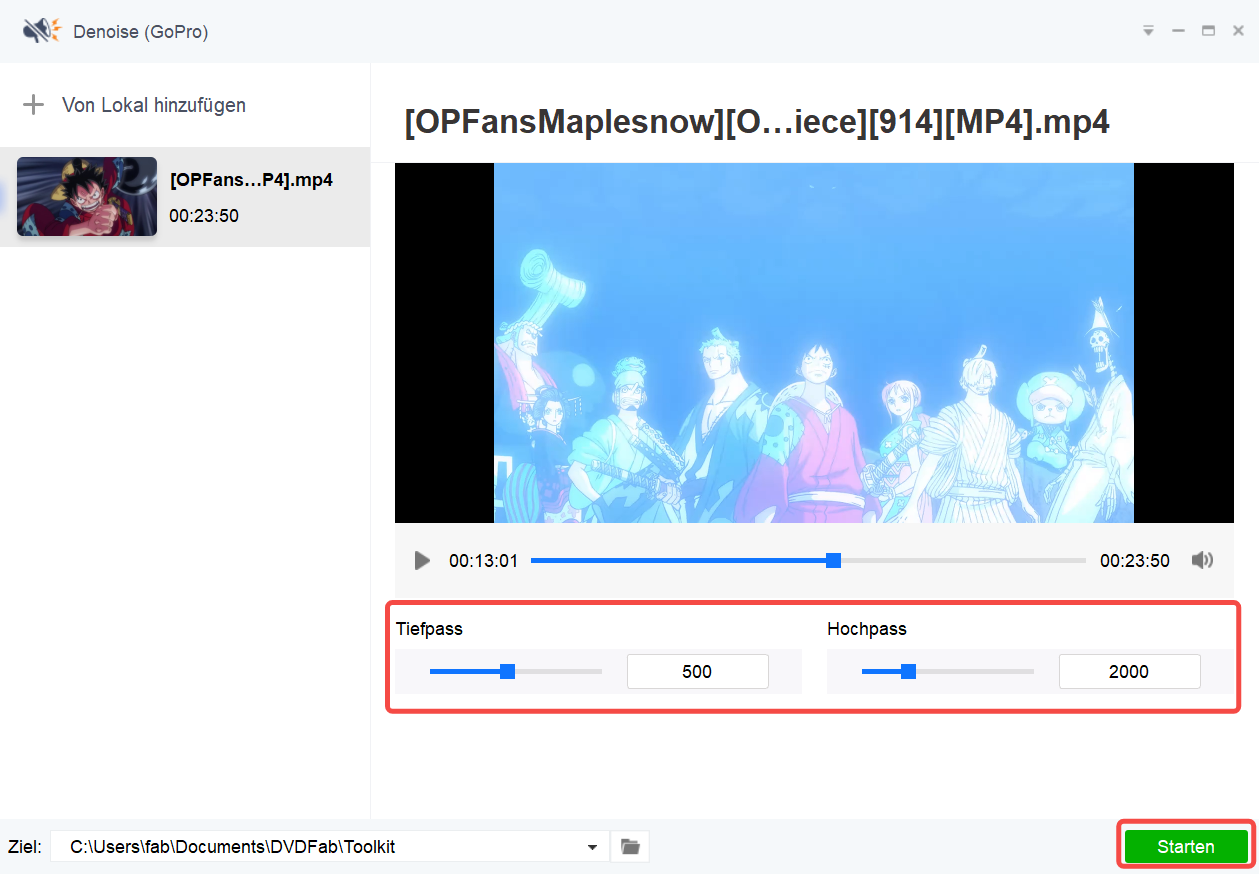Minimize the Denoise window

[x=1178, y=31]
